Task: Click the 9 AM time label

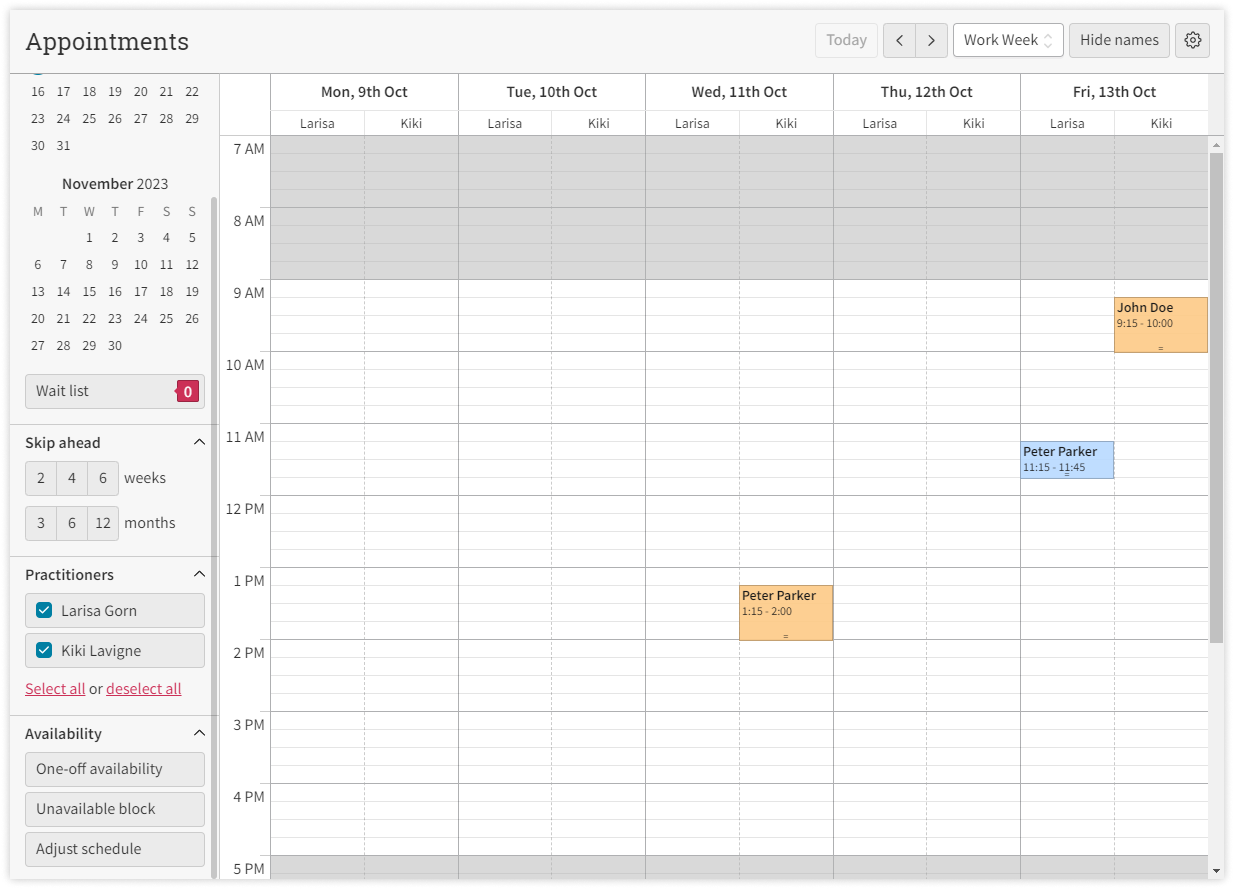Action: 248,293
